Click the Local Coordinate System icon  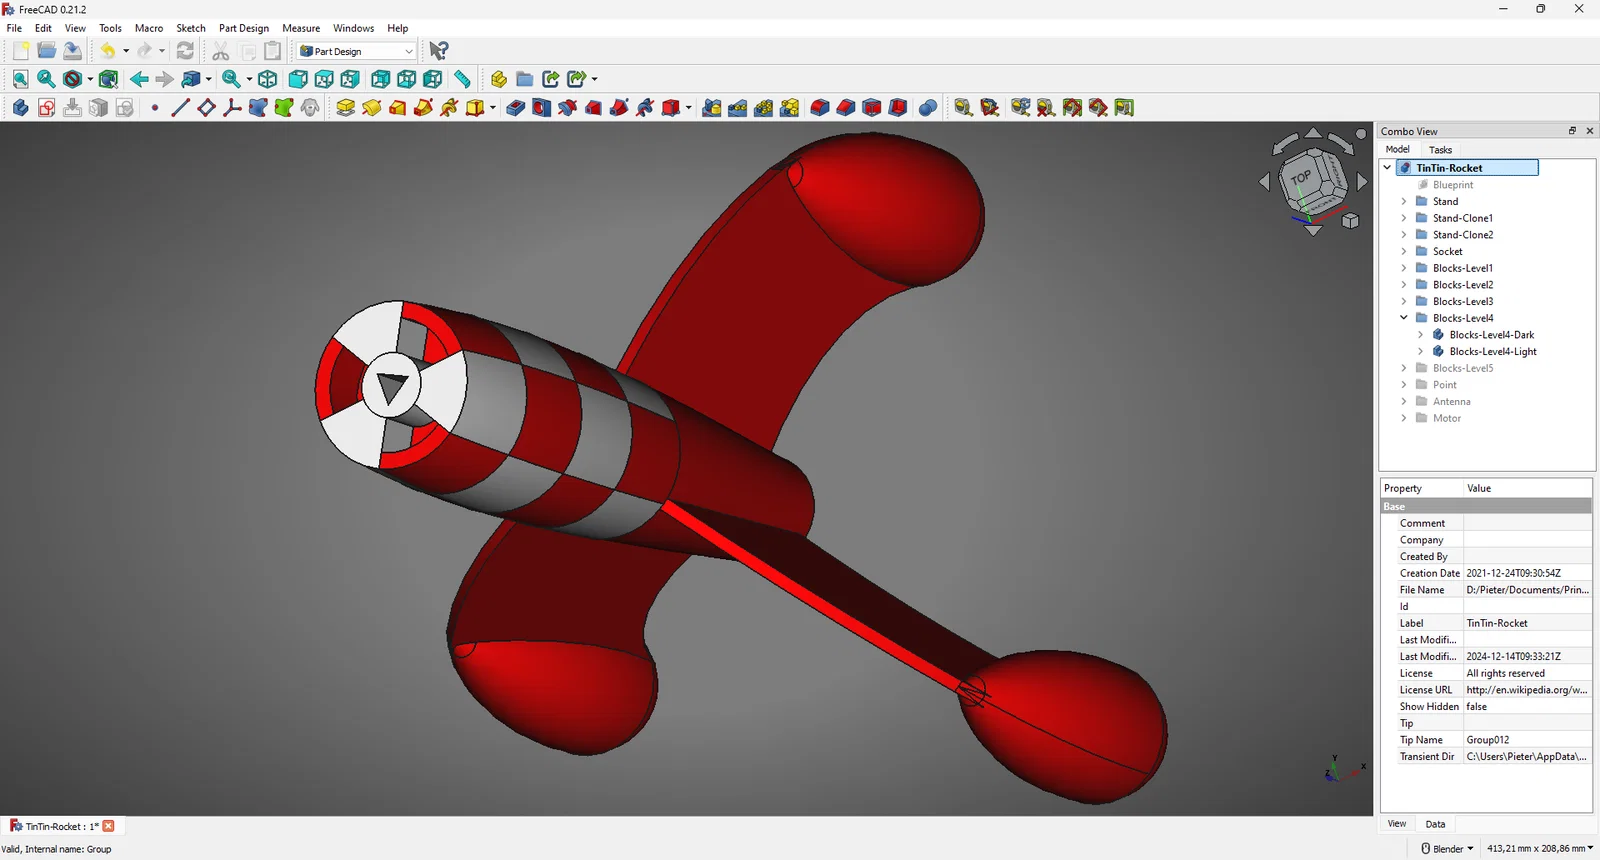pyautogui.click(x=232, y=108)
